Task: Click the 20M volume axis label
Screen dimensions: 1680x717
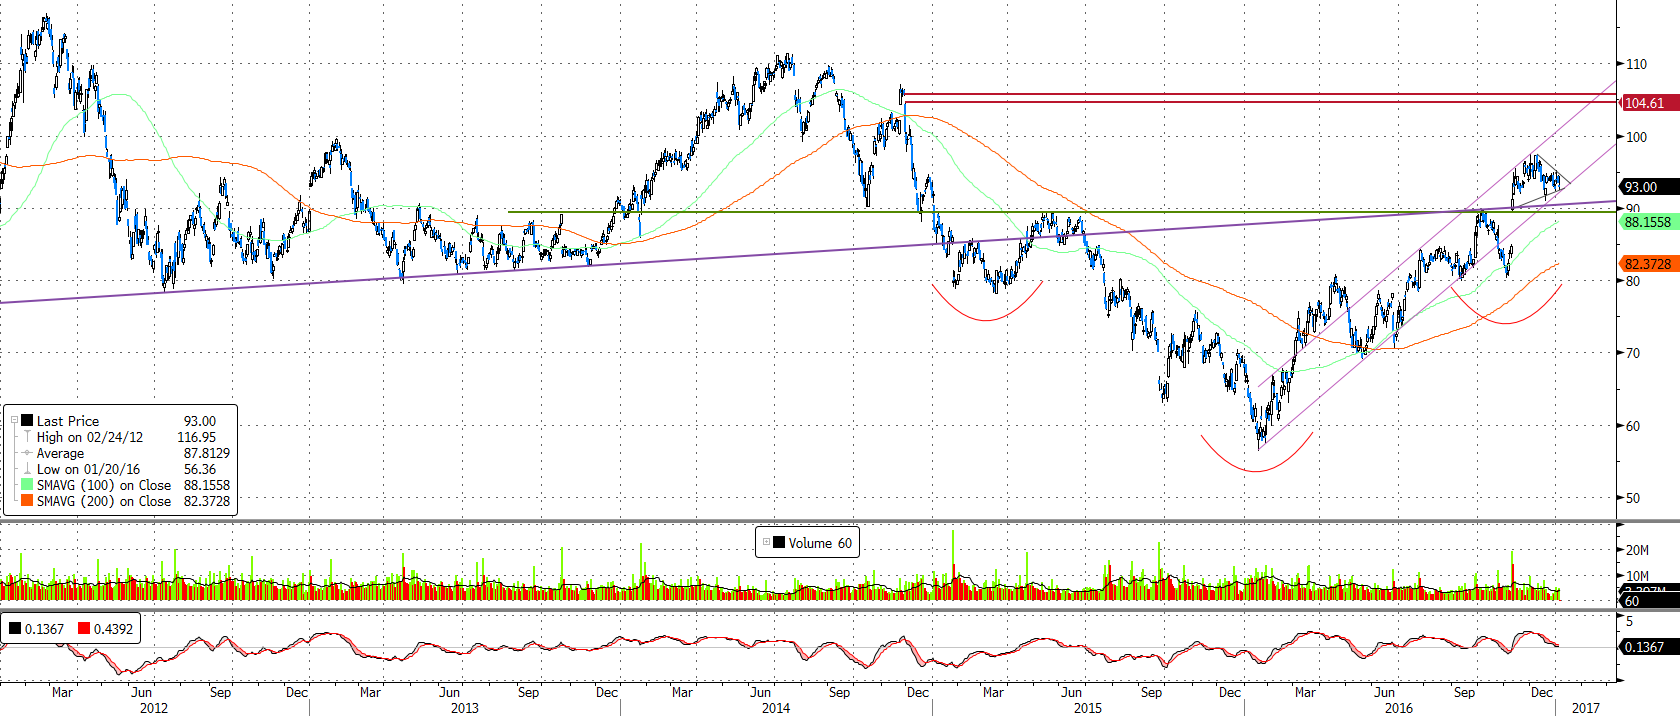Action: (1637, 550)
